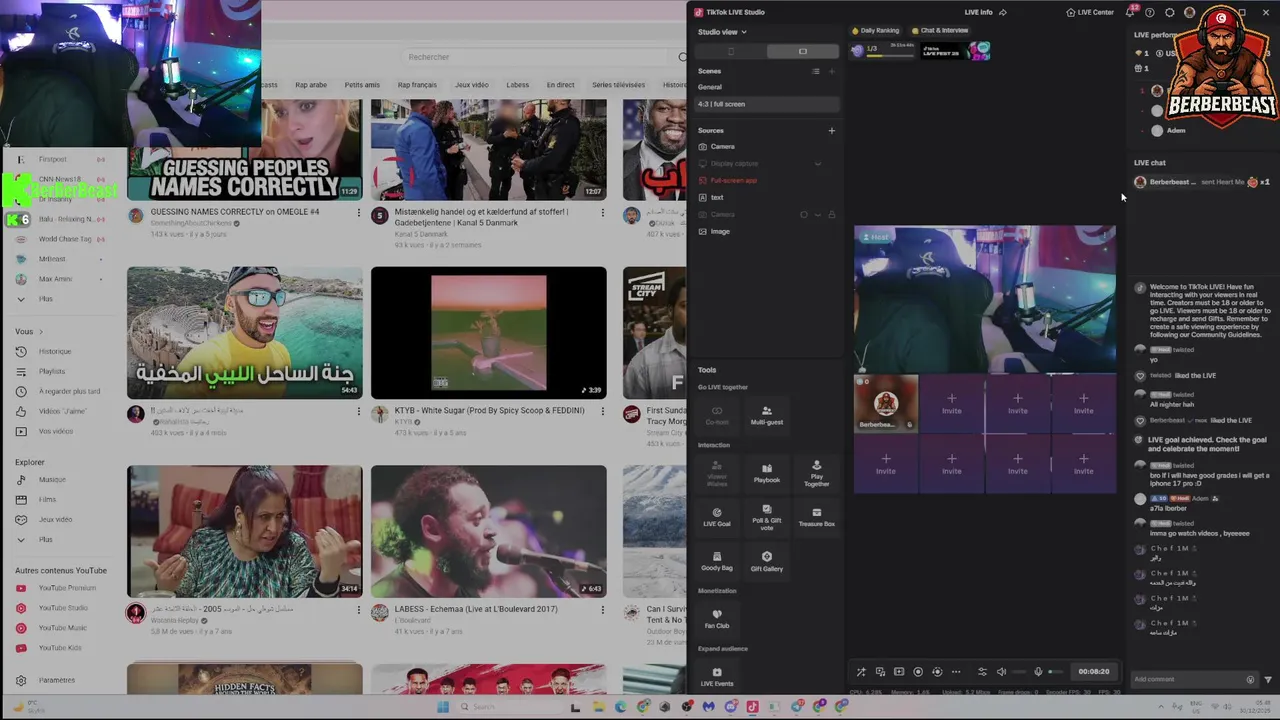Open the Goody Bag tool

(x=717, y=561)
